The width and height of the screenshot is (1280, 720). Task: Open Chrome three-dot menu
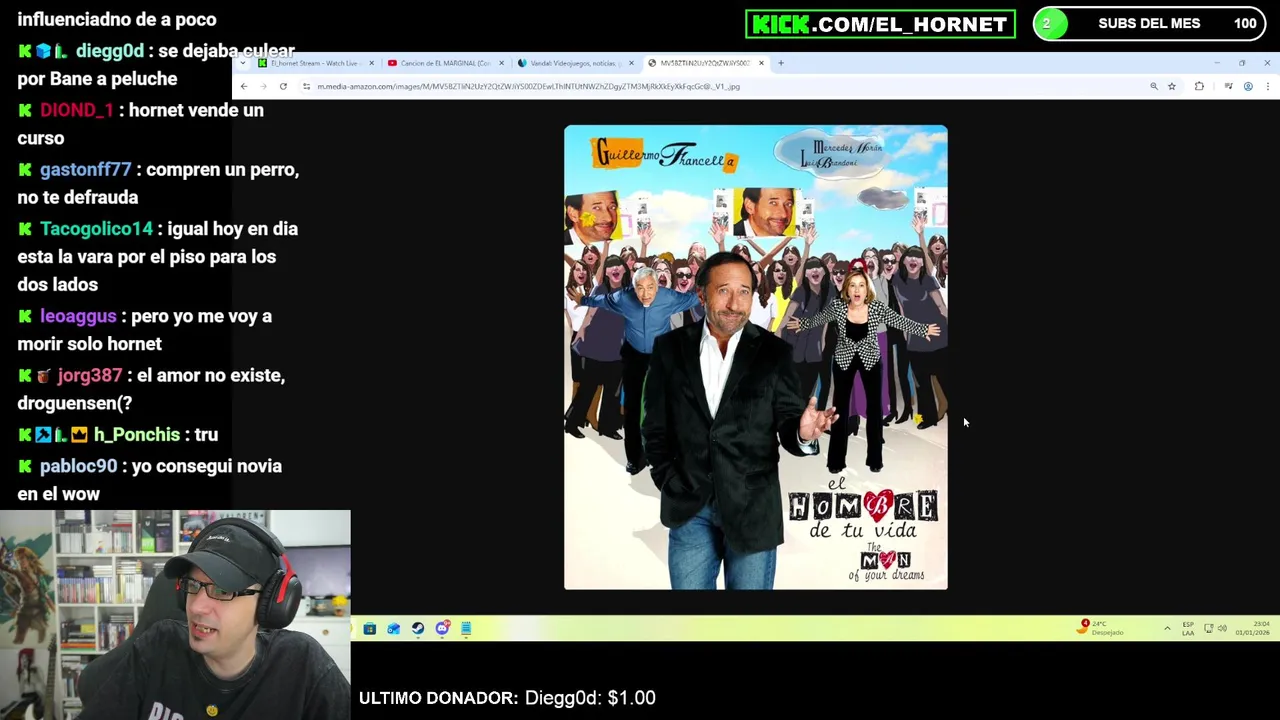[1267, 86]
